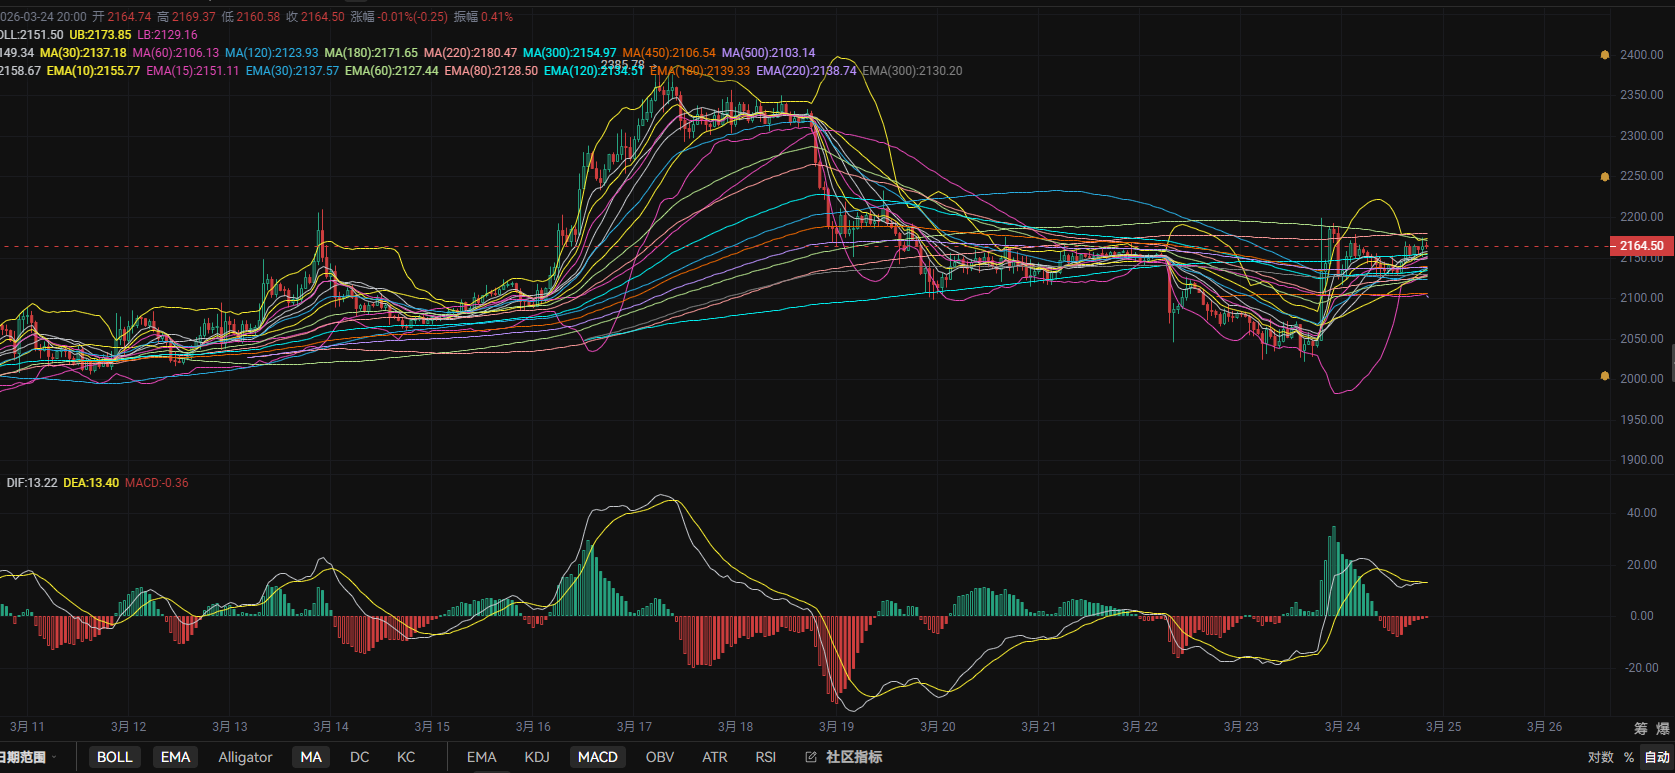Click the 3月 20 date on time axis
Viewport: 1675px width, 773px height.
(x=937, y=727)
